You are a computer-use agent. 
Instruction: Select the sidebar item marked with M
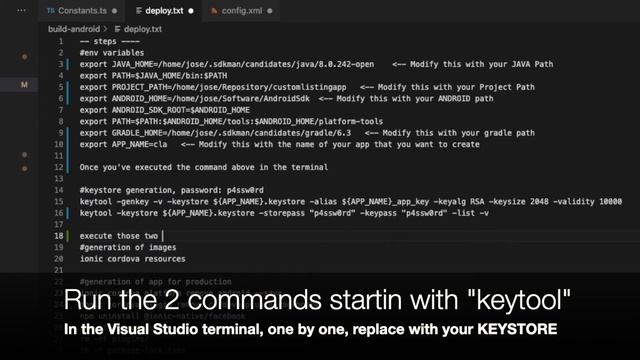pos(24,84)
